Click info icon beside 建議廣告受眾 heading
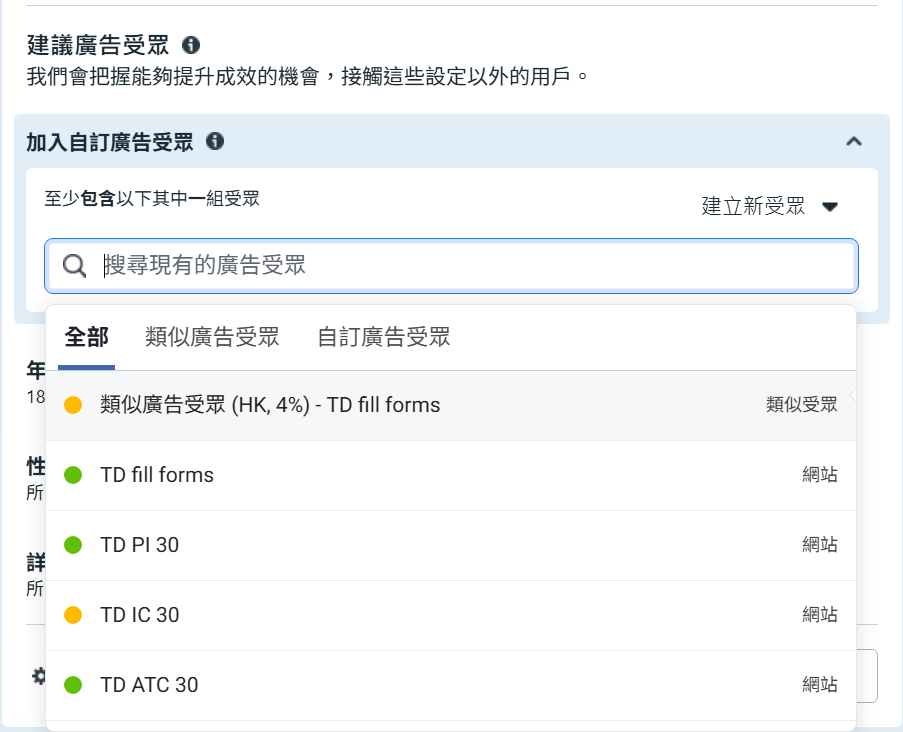Screen dimensions: 903x732 (191, 45)
